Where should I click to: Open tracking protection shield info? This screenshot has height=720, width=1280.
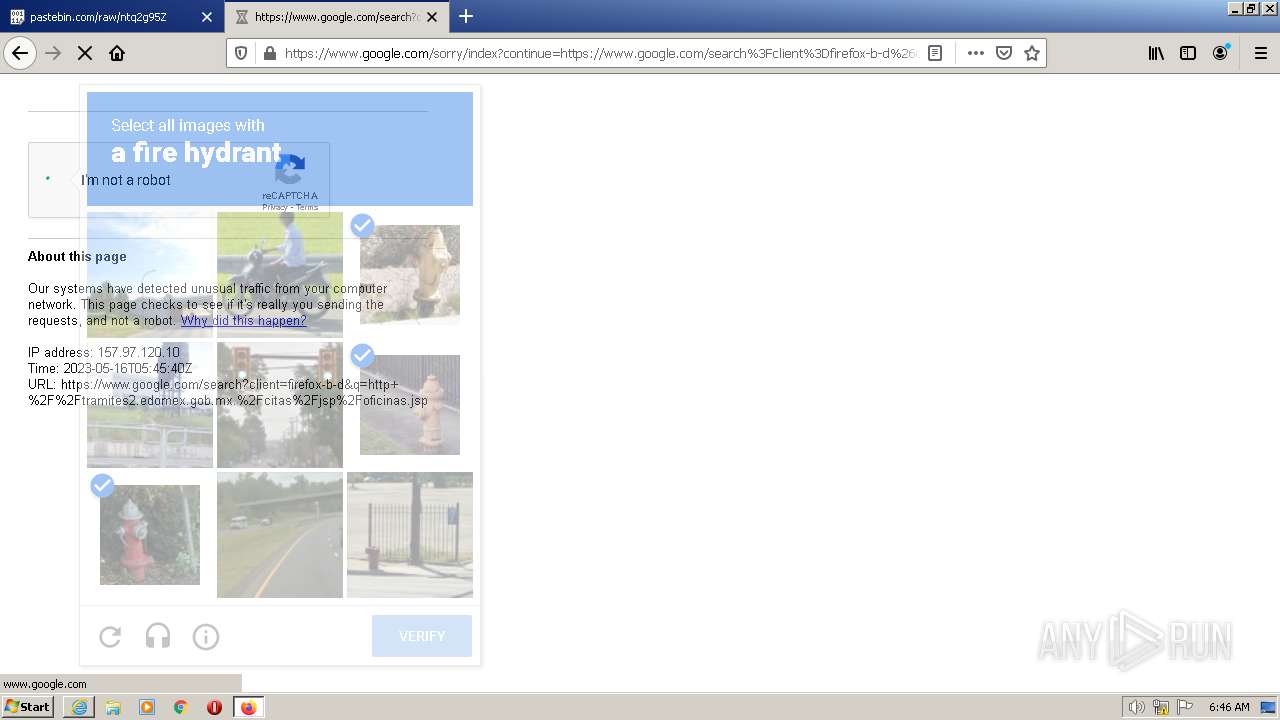pos(241,53)
